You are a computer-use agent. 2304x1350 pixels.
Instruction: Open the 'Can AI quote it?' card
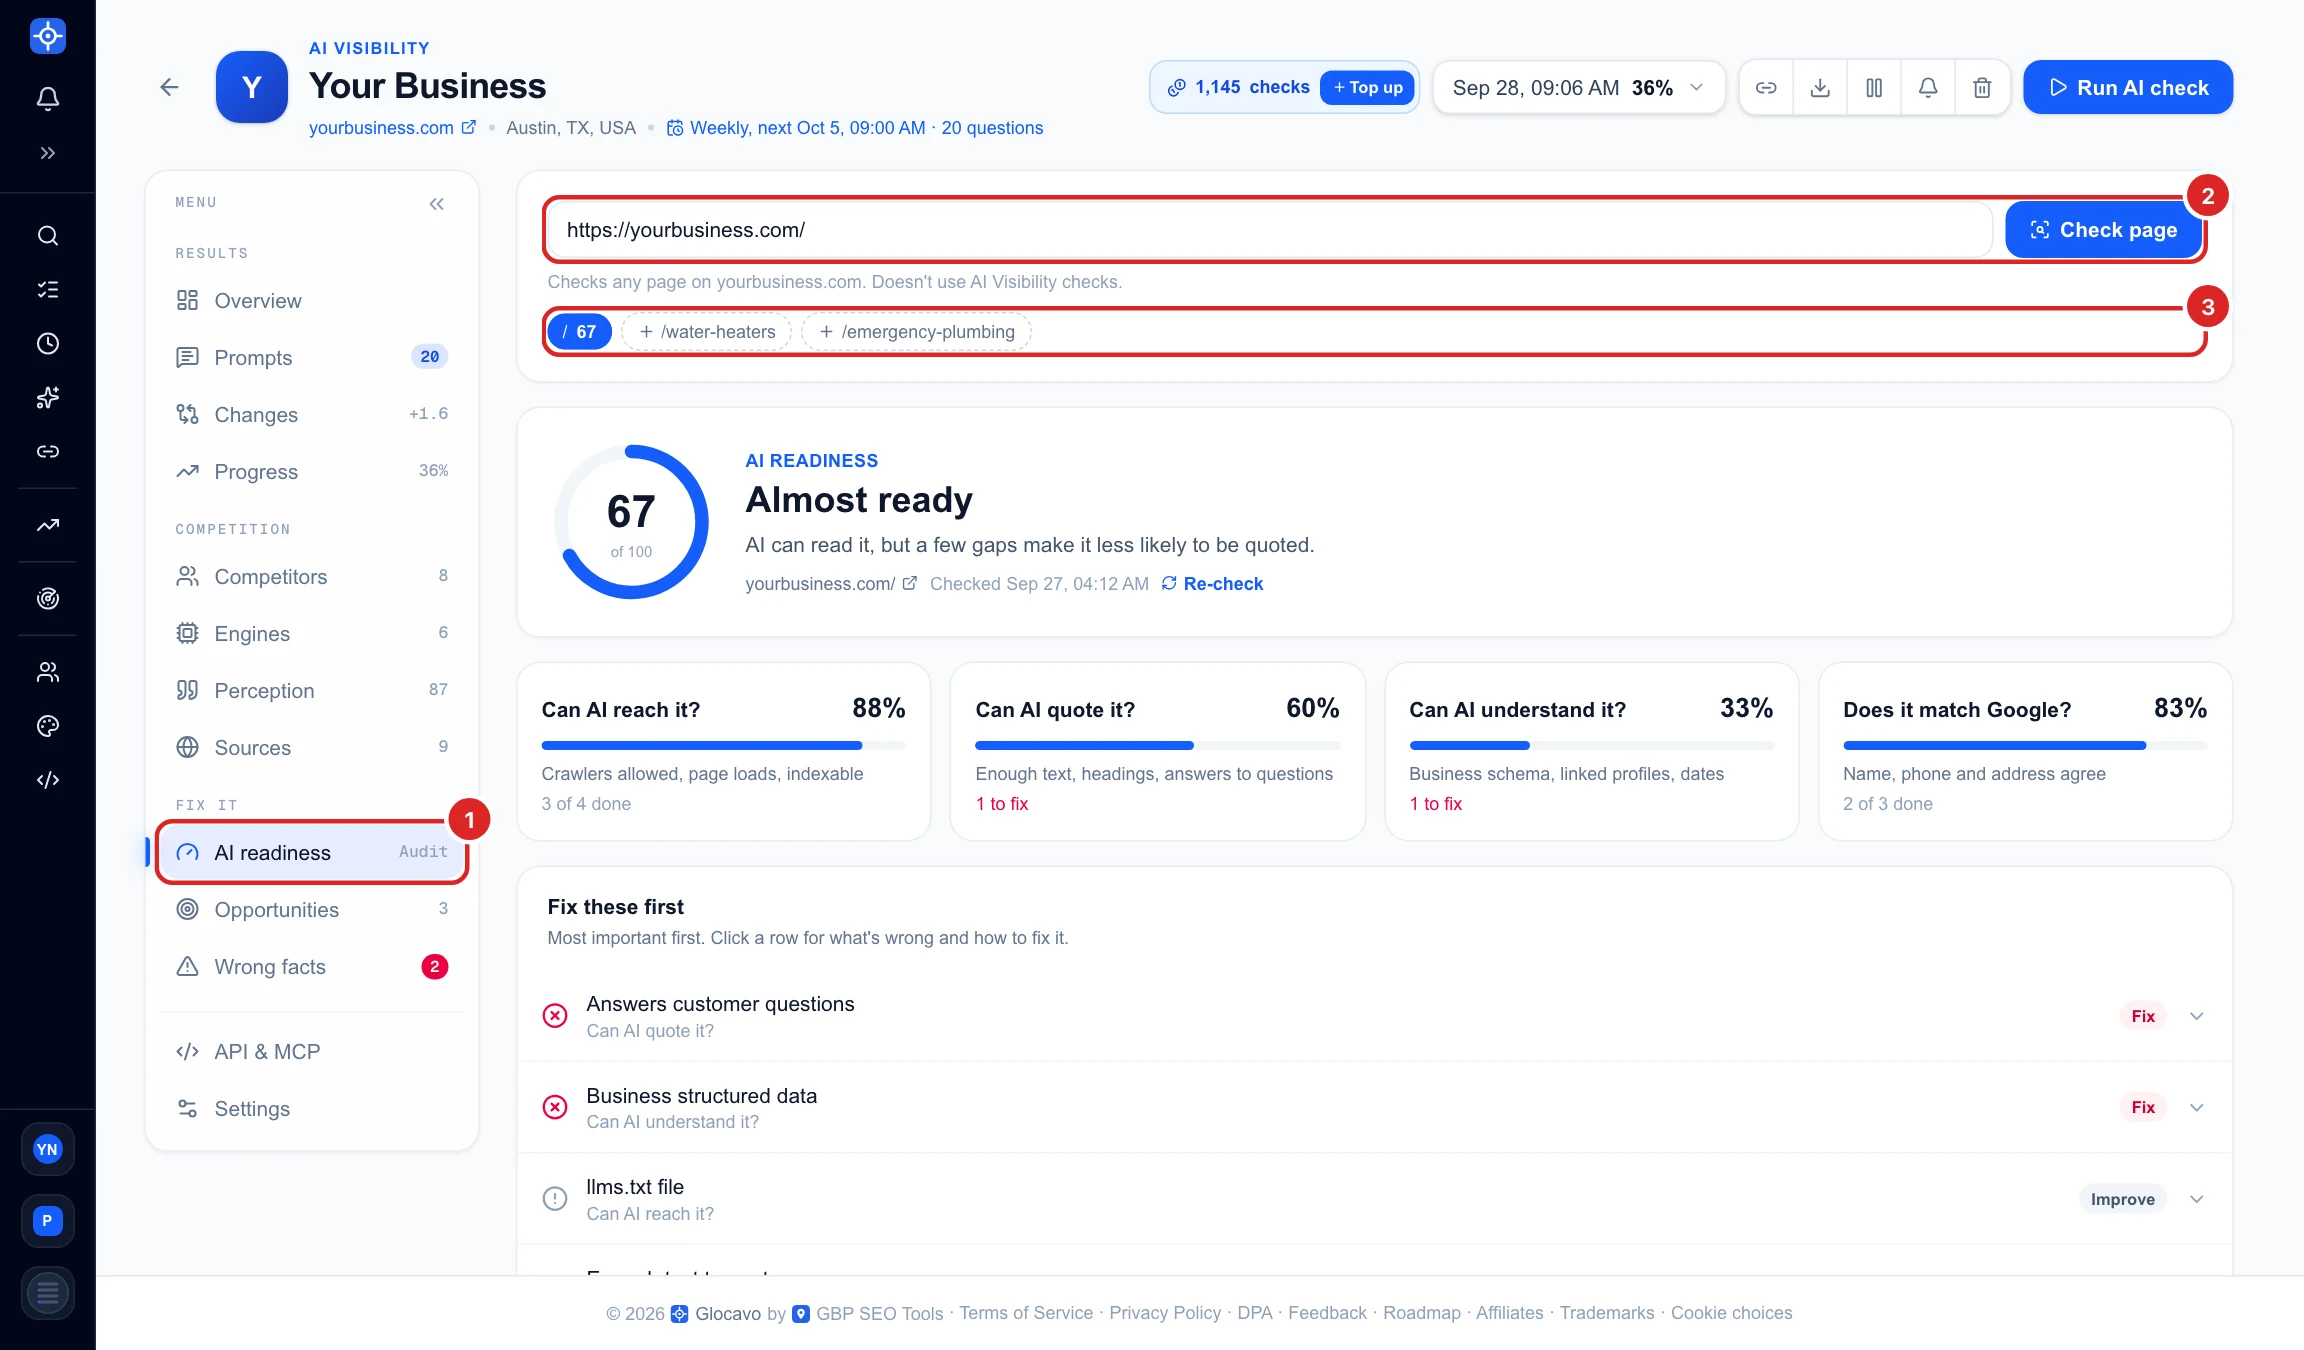tap(1157, 752)
